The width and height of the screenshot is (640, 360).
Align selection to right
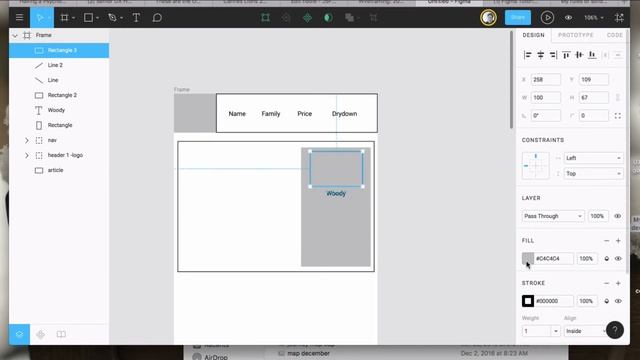click(x=553, y=55)
